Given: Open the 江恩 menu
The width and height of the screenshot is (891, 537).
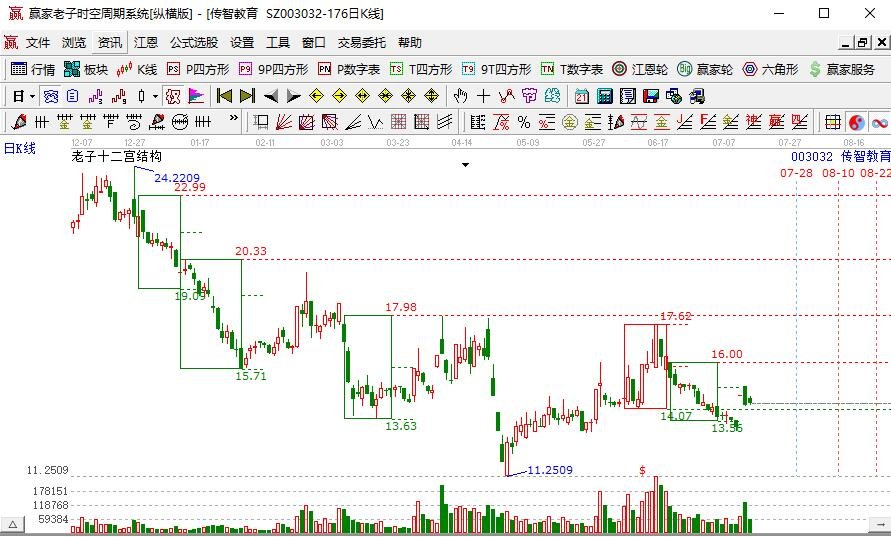Looking at the screenshot, I should coord(145,43).
